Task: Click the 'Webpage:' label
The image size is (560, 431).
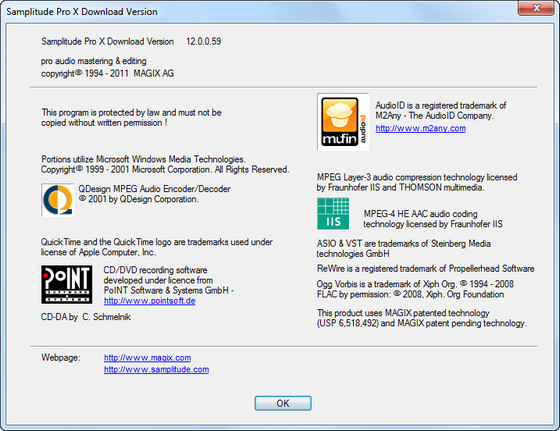Action: coord(61,357)
